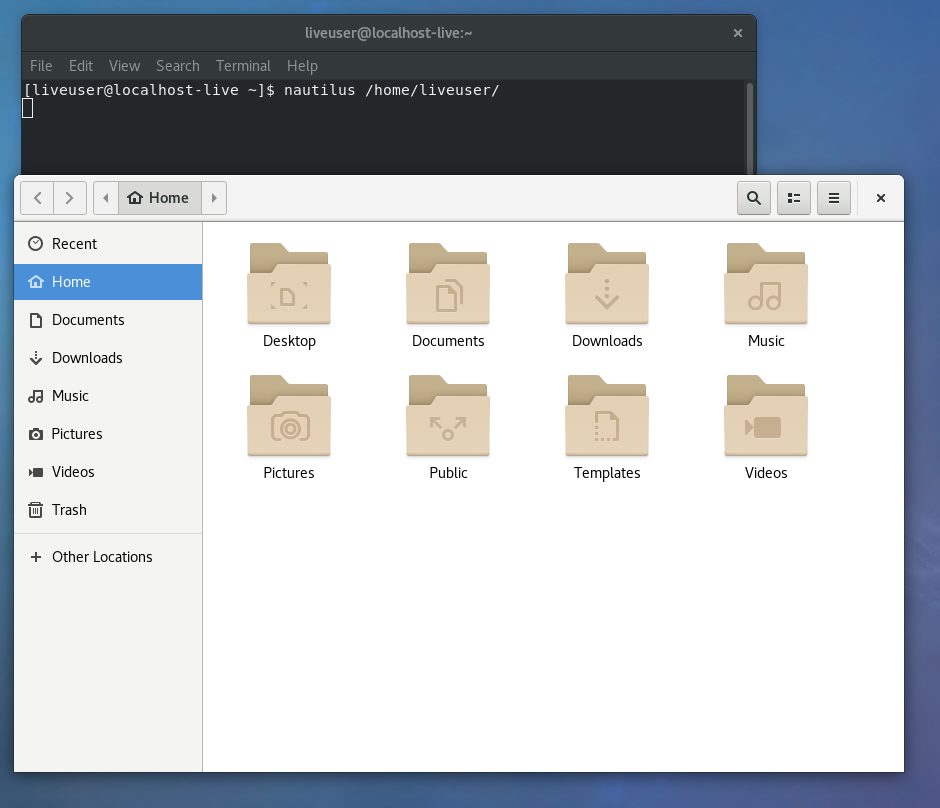The image size is (940, 808).
Task: Open the terminal Help menu
Action: click(302, 66)
